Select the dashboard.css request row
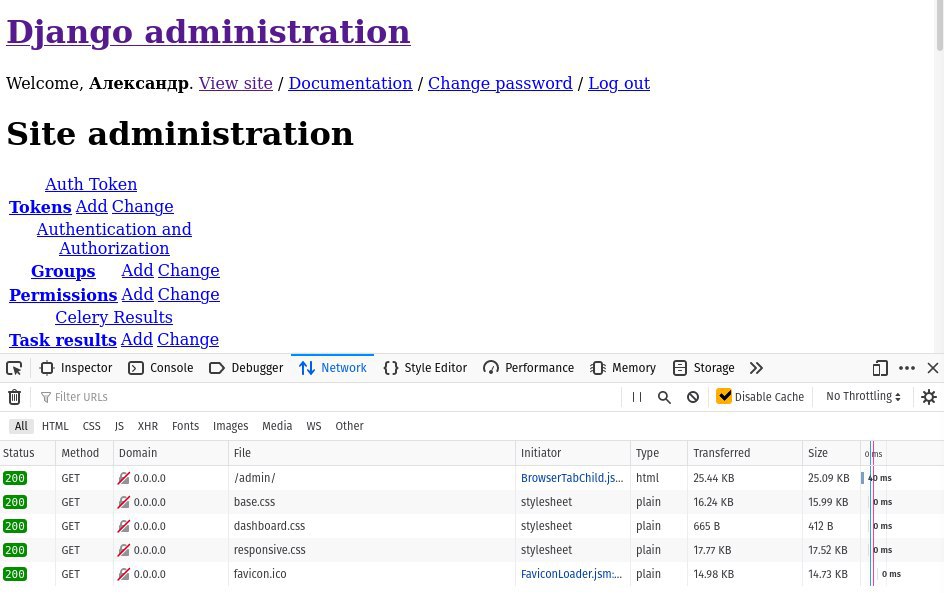The image size is (944, 593). pos(472,526)
